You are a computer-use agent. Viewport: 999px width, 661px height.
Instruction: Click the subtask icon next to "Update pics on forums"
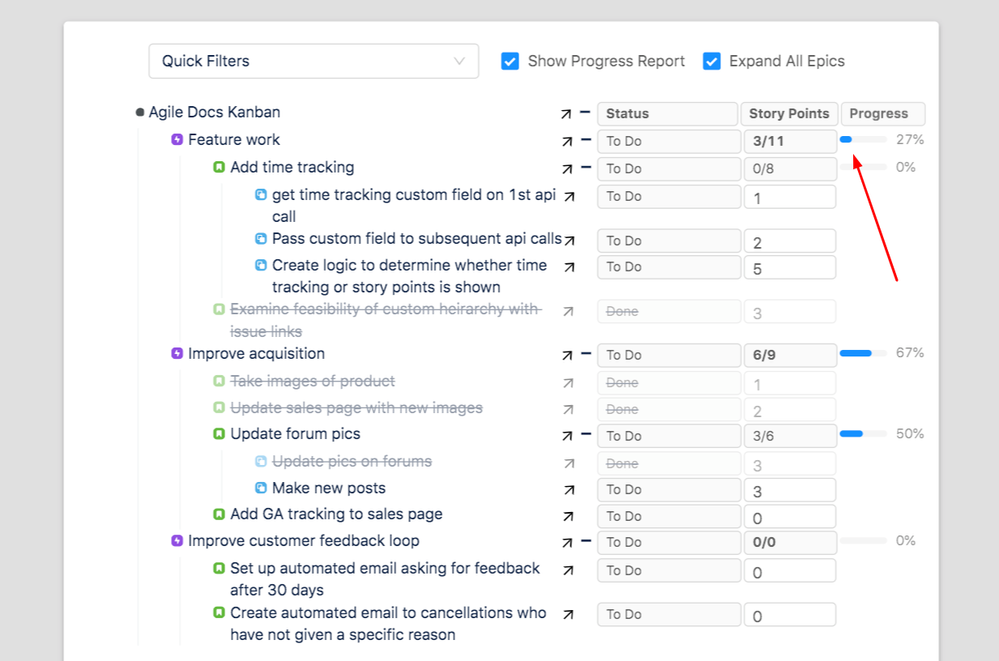[x=260, y=461]
